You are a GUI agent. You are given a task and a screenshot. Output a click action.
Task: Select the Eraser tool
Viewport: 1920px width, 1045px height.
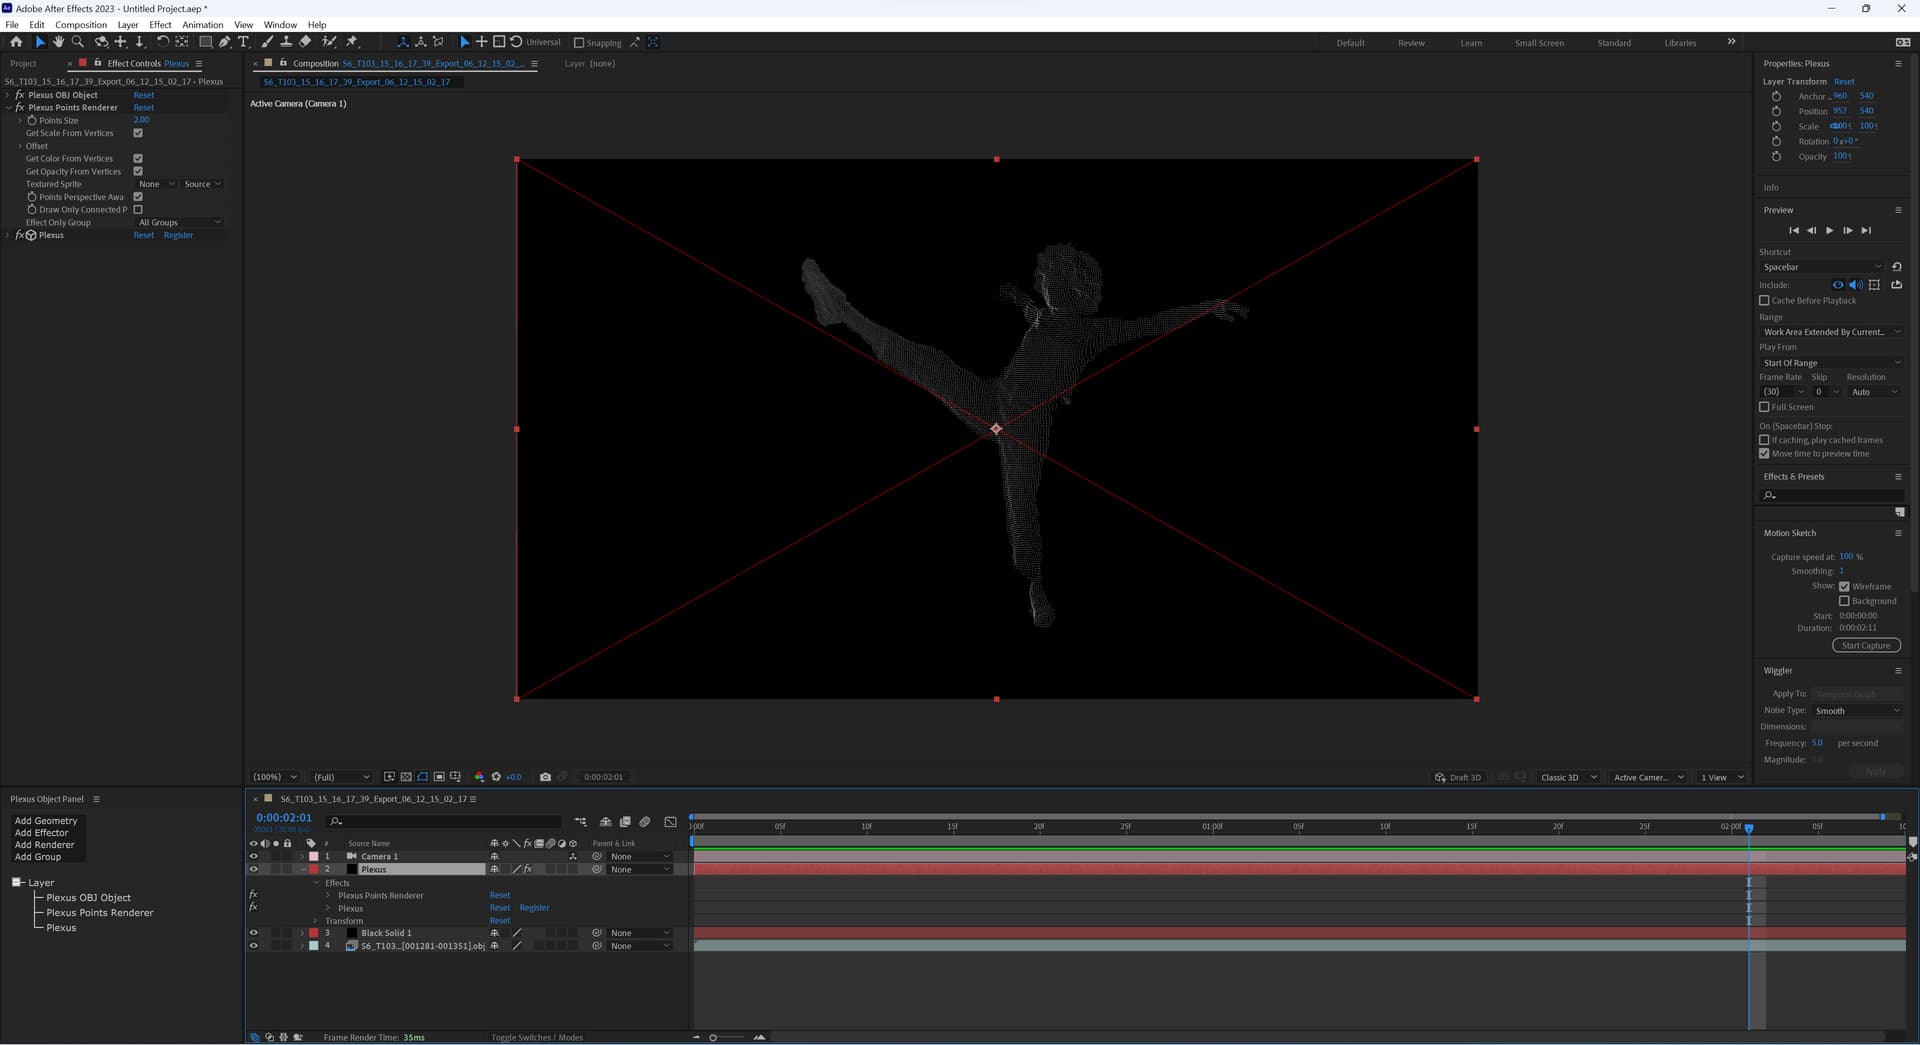305,42
